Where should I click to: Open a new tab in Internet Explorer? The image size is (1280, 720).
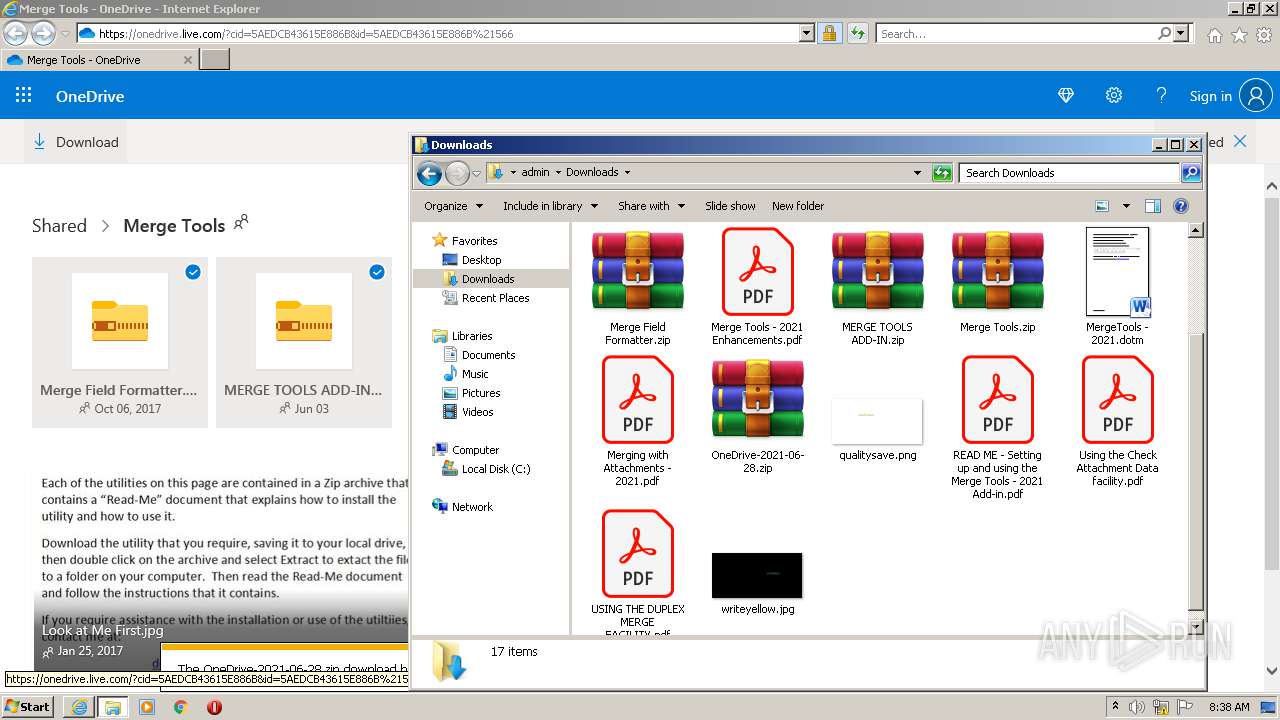pos(215,60)
